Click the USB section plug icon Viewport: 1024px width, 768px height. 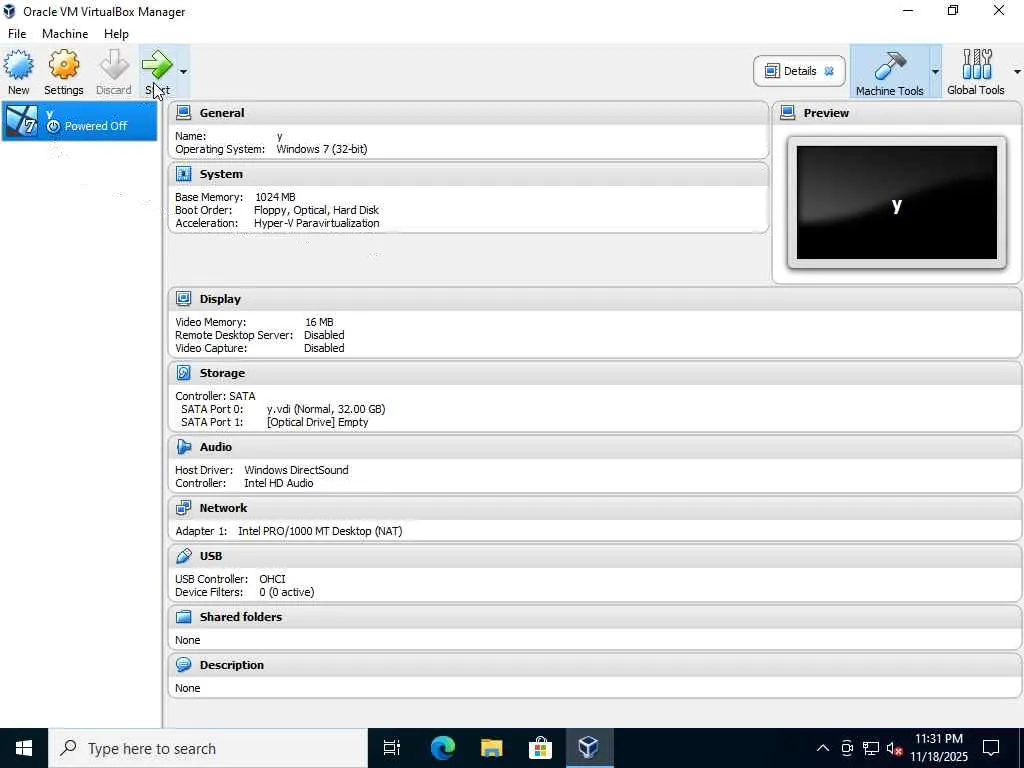pyautogui.click(x=184, y=555)
